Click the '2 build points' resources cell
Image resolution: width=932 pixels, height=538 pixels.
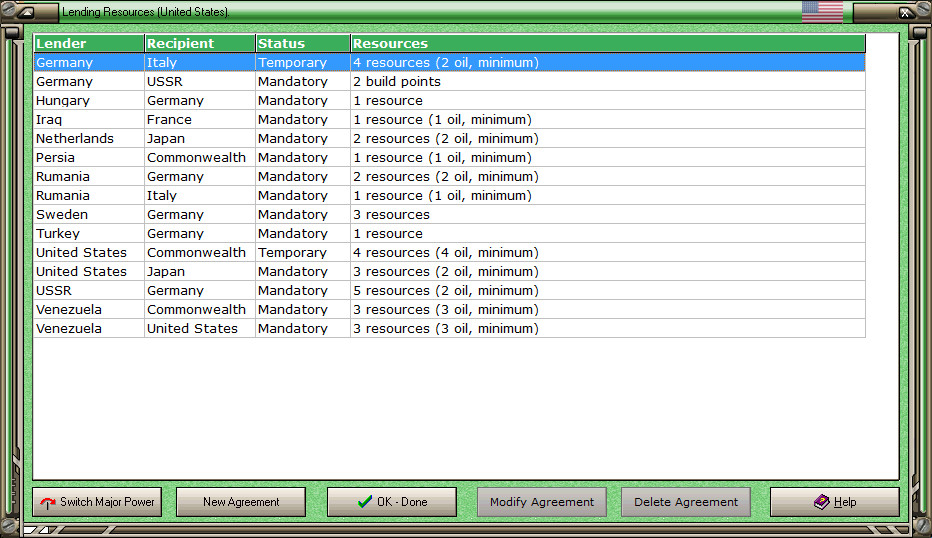pos(608,81)
